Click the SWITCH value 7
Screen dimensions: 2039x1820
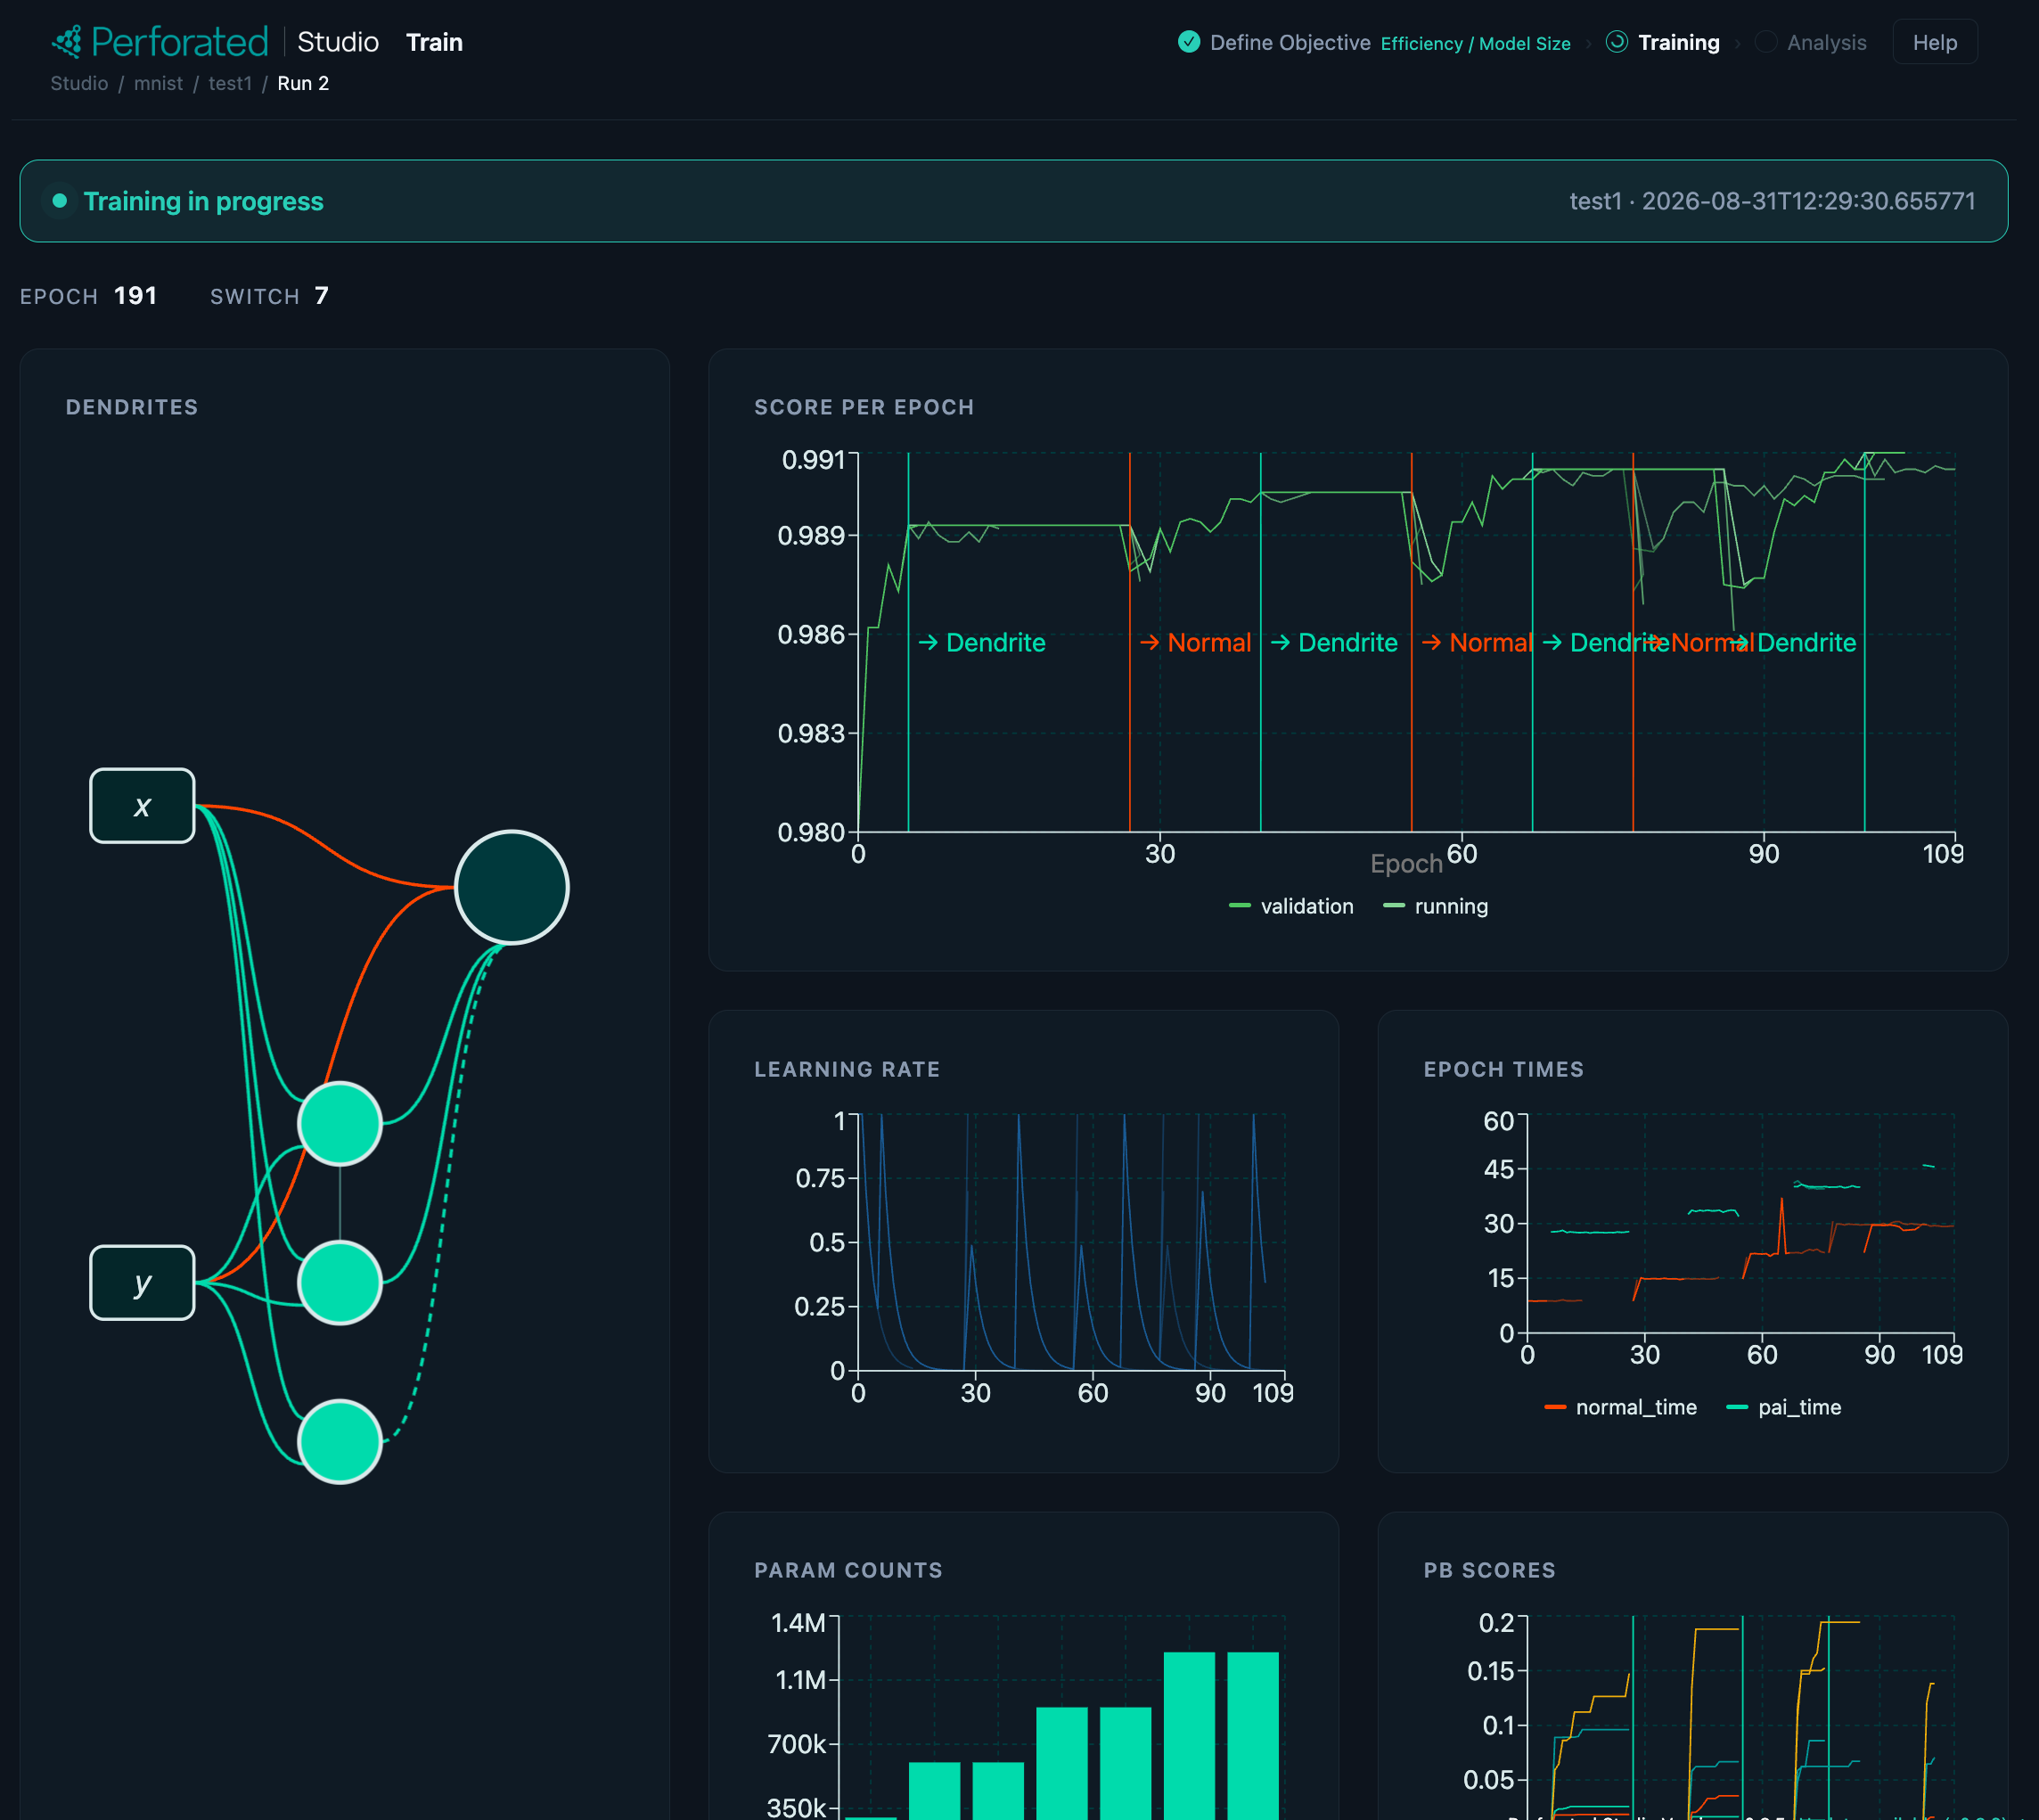pyautogui.click(x=321, y=296)
